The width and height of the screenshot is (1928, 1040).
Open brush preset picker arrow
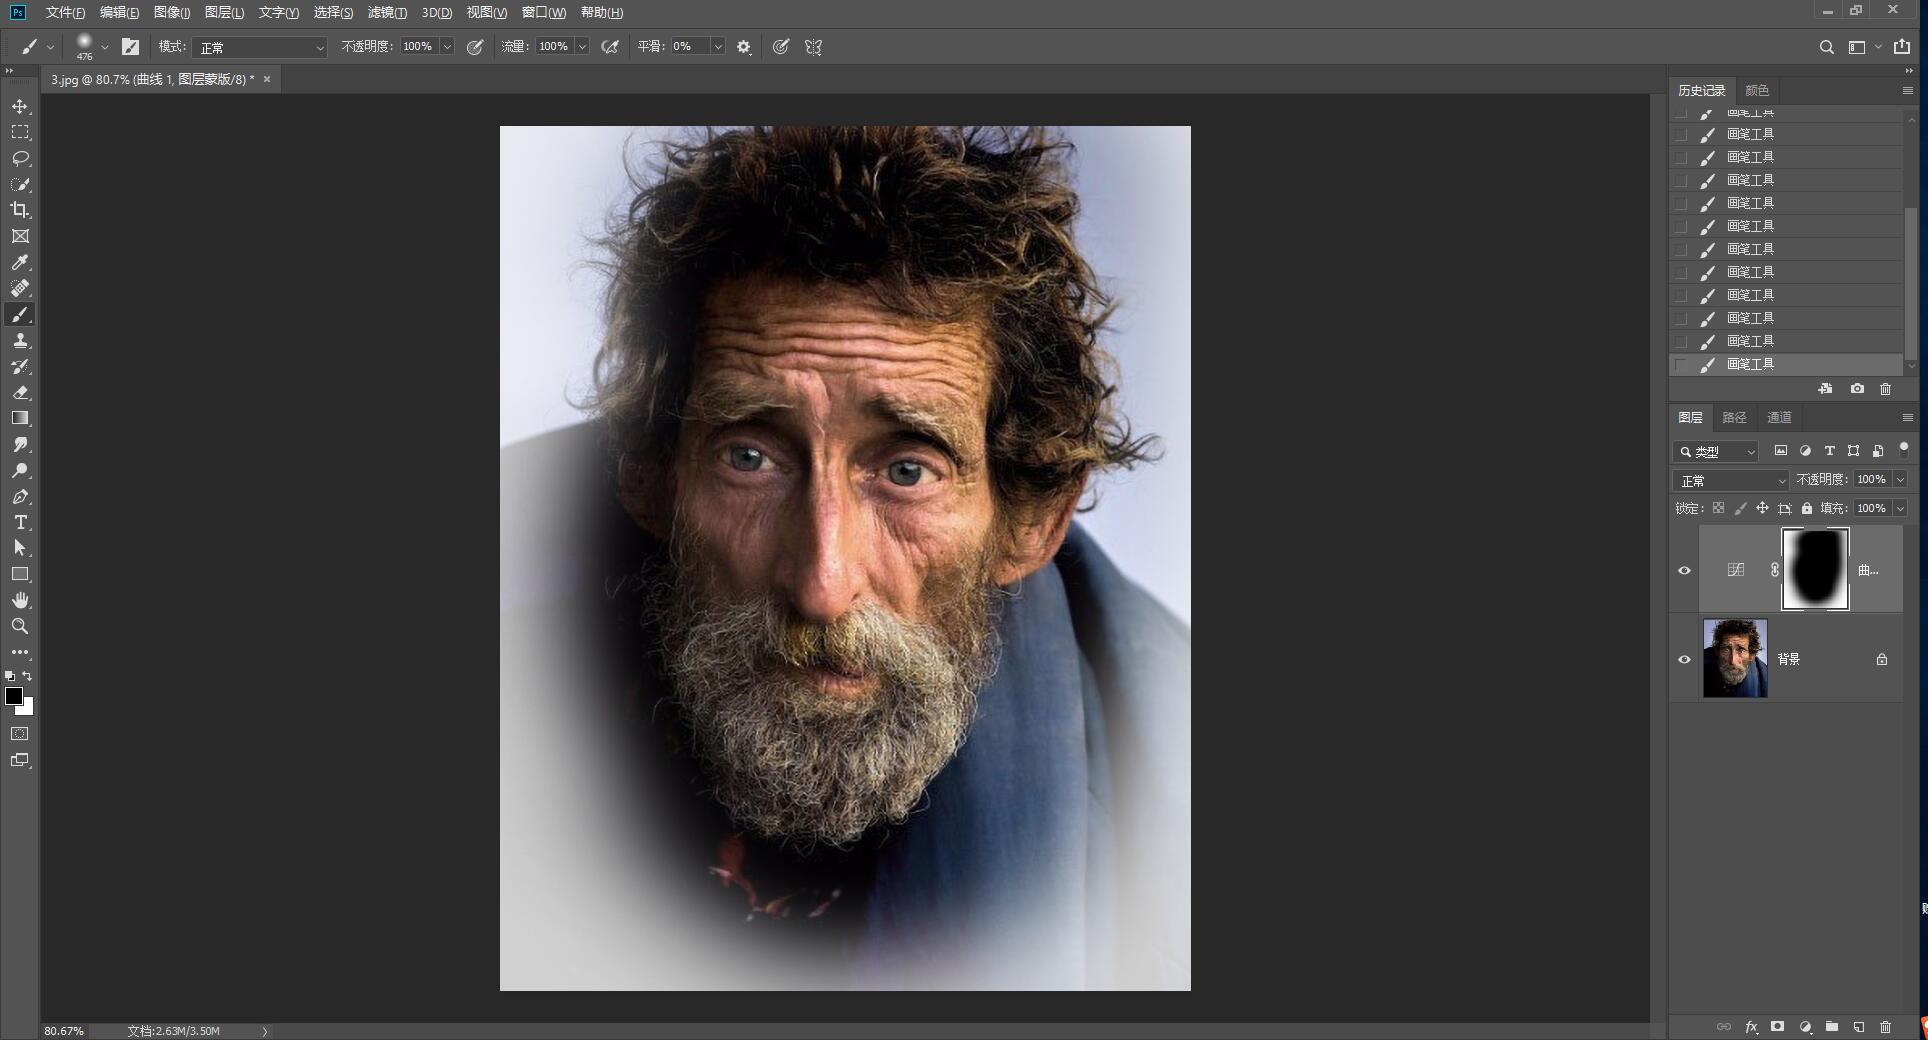click(105, 47)
